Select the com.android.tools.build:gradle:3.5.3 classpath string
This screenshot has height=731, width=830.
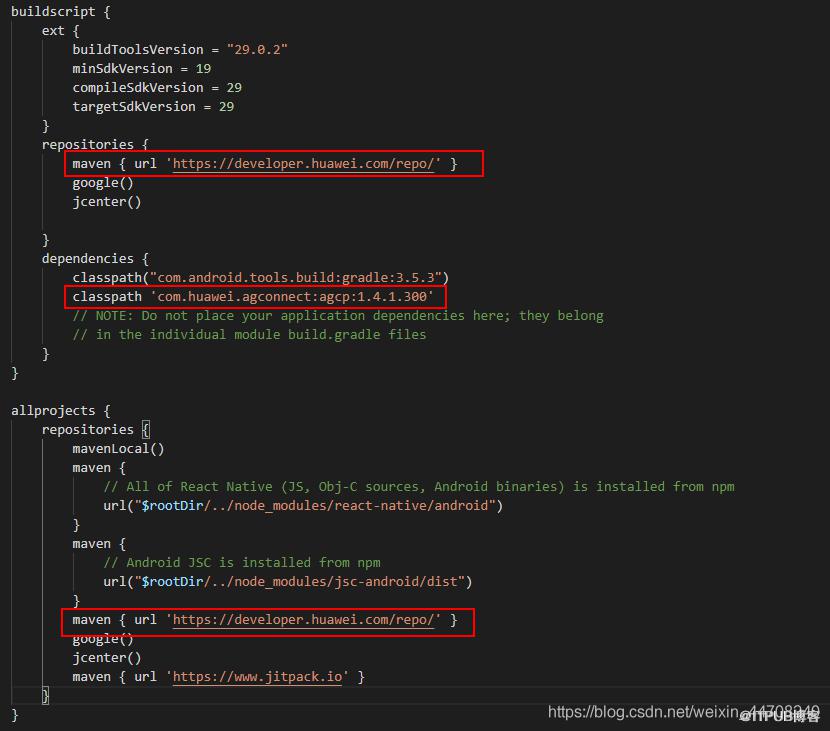pos(295,278)
